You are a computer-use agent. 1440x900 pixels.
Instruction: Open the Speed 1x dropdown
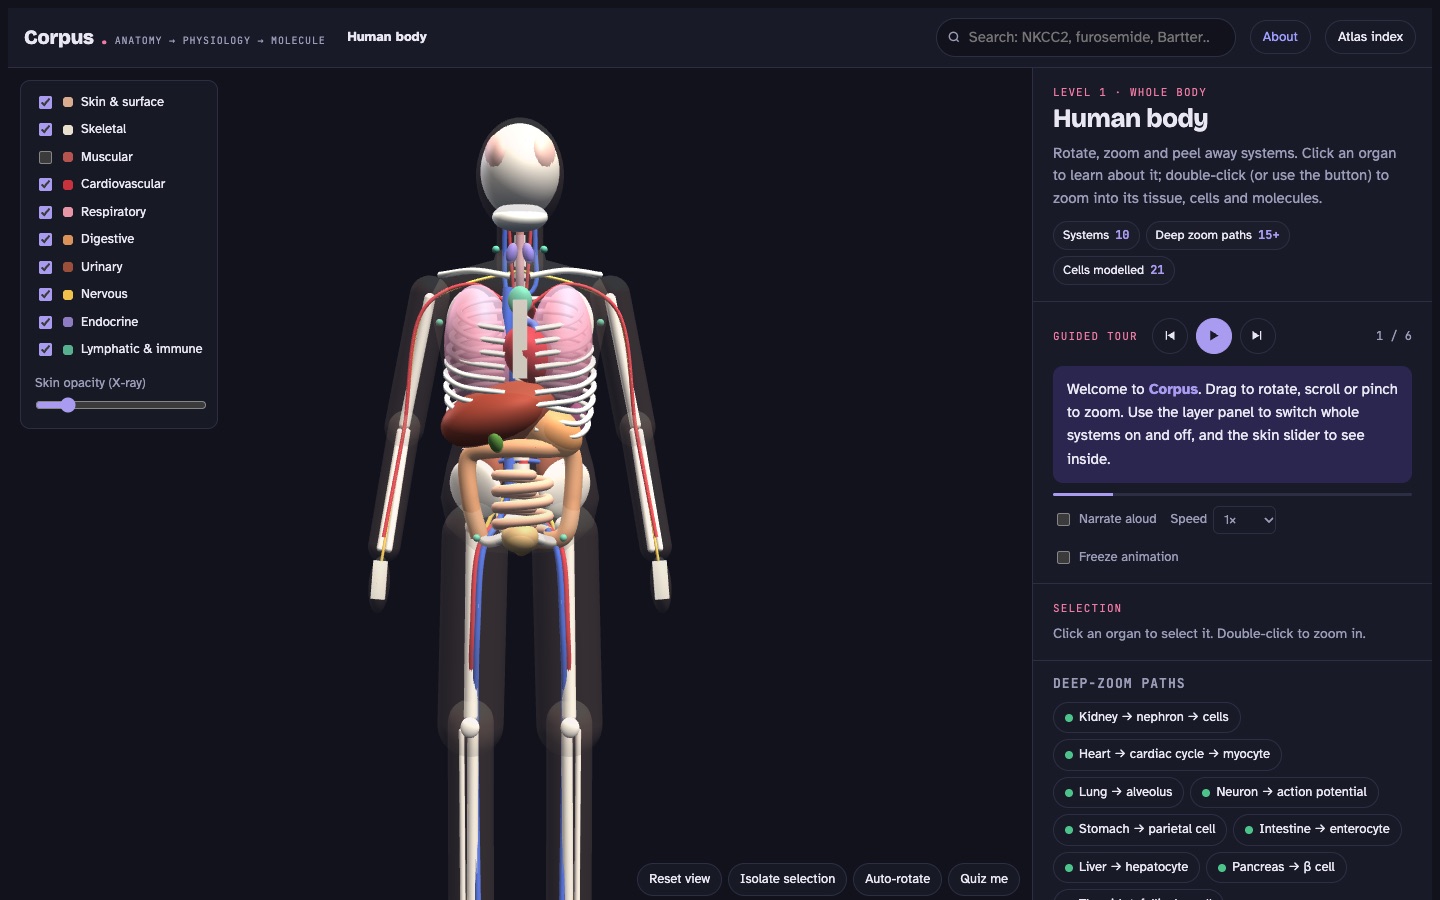[1244, 520]
